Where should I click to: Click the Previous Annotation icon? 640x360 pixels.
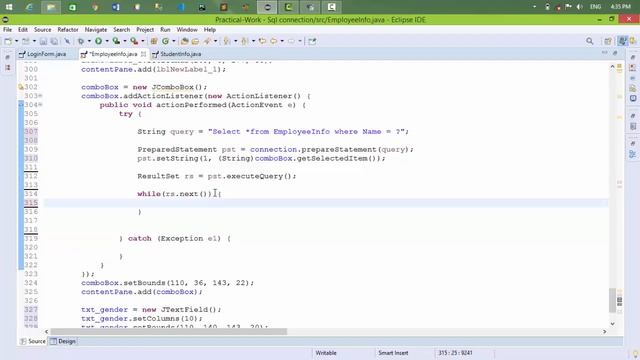245,41
